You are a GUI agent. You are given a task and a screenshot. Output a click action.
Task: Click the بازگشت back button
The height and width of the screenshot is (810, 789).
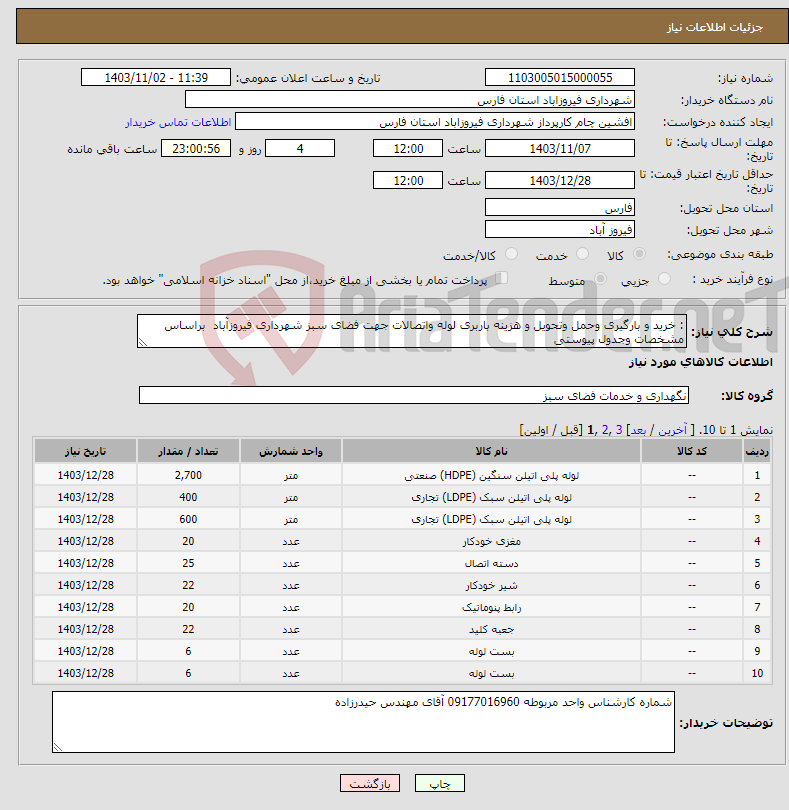(x=370, y=783)
